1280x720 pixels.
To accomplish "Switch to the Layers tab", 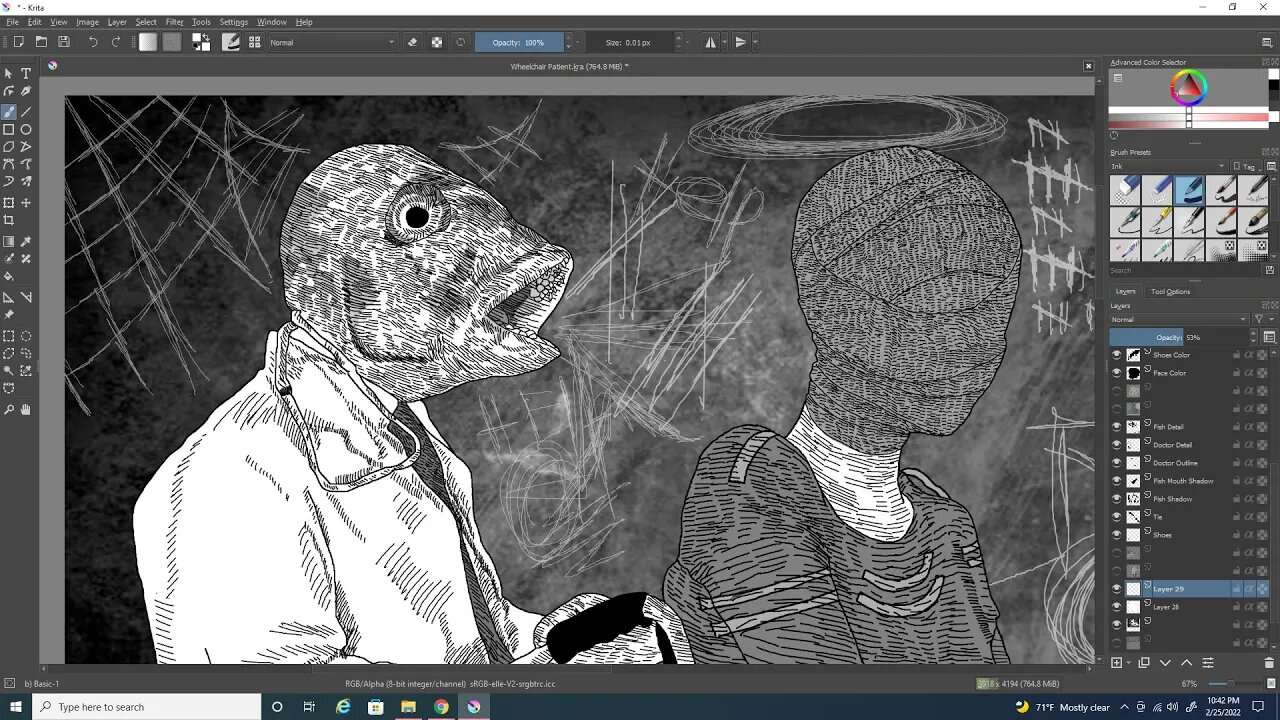I will pos(1126,291).
